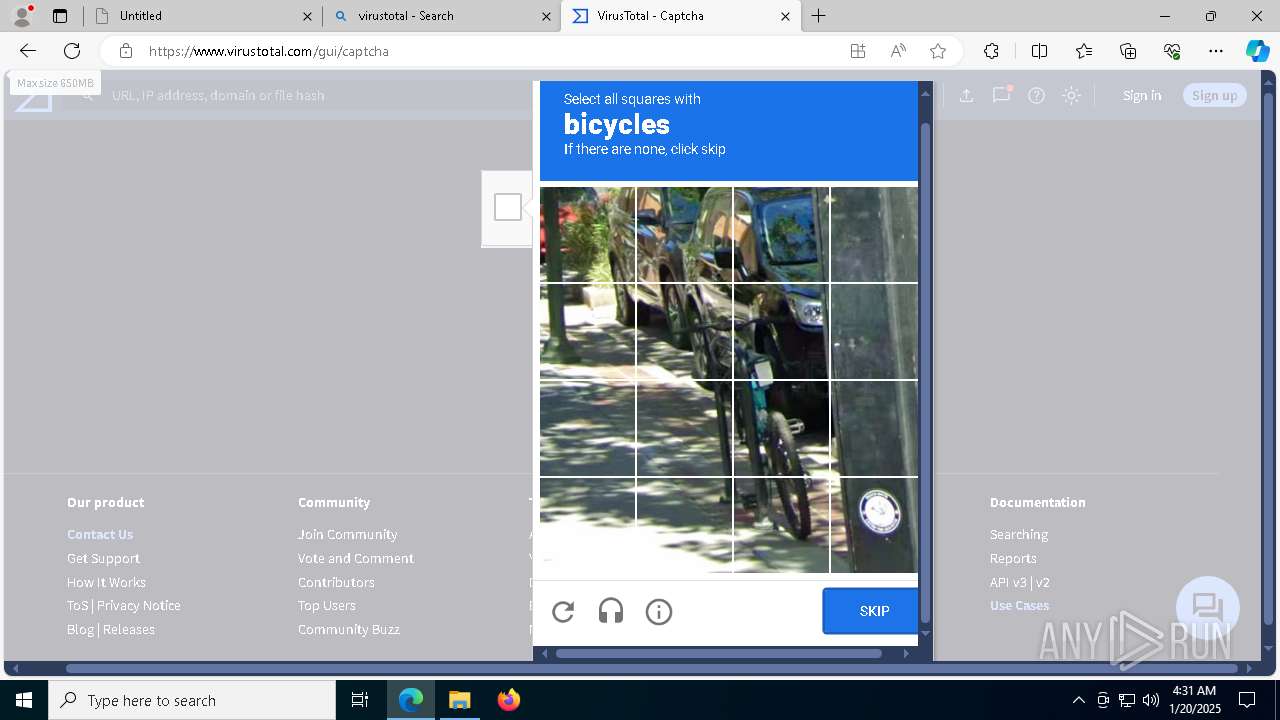Image resolution: width=1280 pixels, height=720 pixels.
Task: Add this page to favorites star
Action: 938,51
